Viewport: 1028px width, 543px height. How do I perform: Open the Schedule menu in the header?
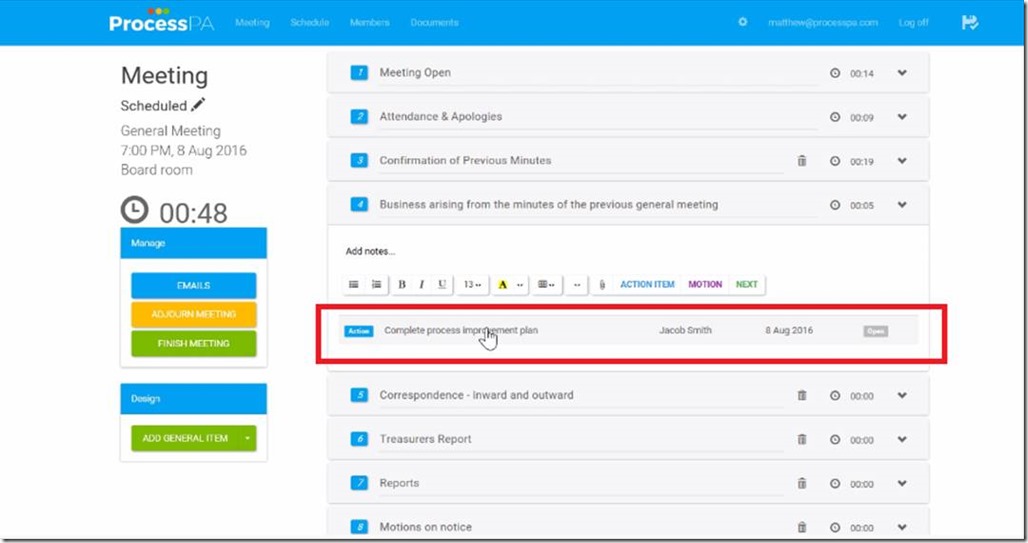pyautogui.click(x=309, y=22)
